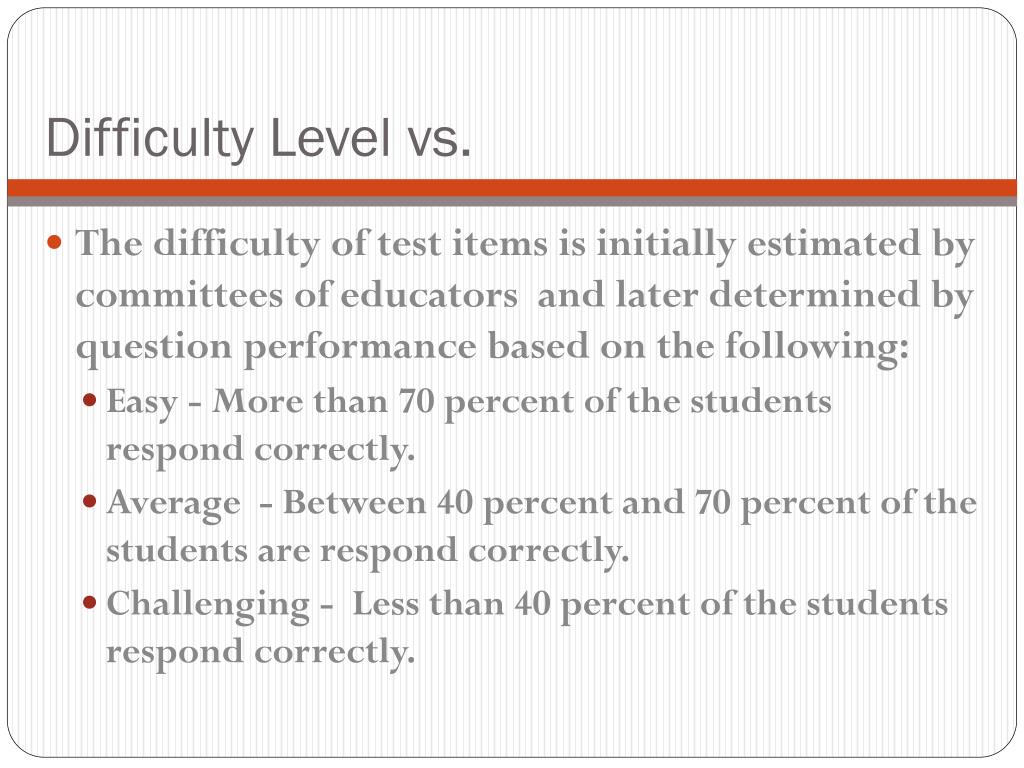
Task: Click "More than 70 percent of the students"
Action: coord(522,402)
